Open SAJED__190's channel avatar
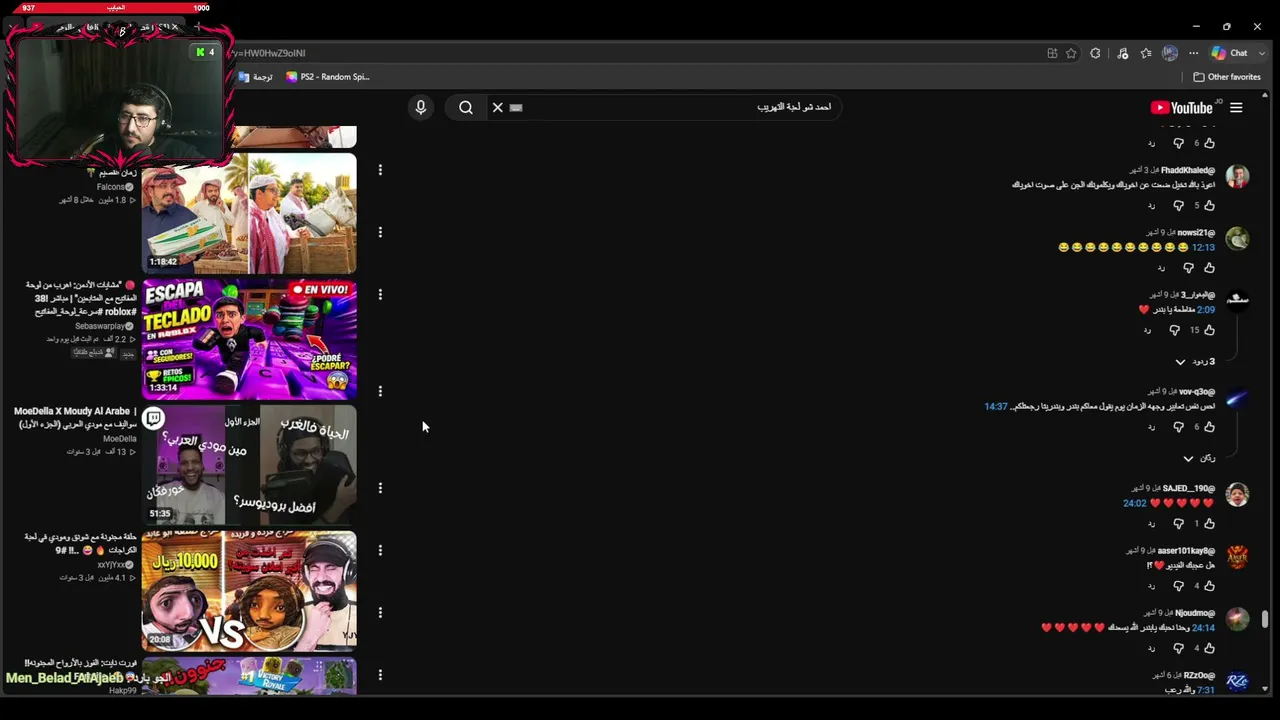Image resolution: width=1280 pixels, height=720 pixels. click(x=1238, y=495)
